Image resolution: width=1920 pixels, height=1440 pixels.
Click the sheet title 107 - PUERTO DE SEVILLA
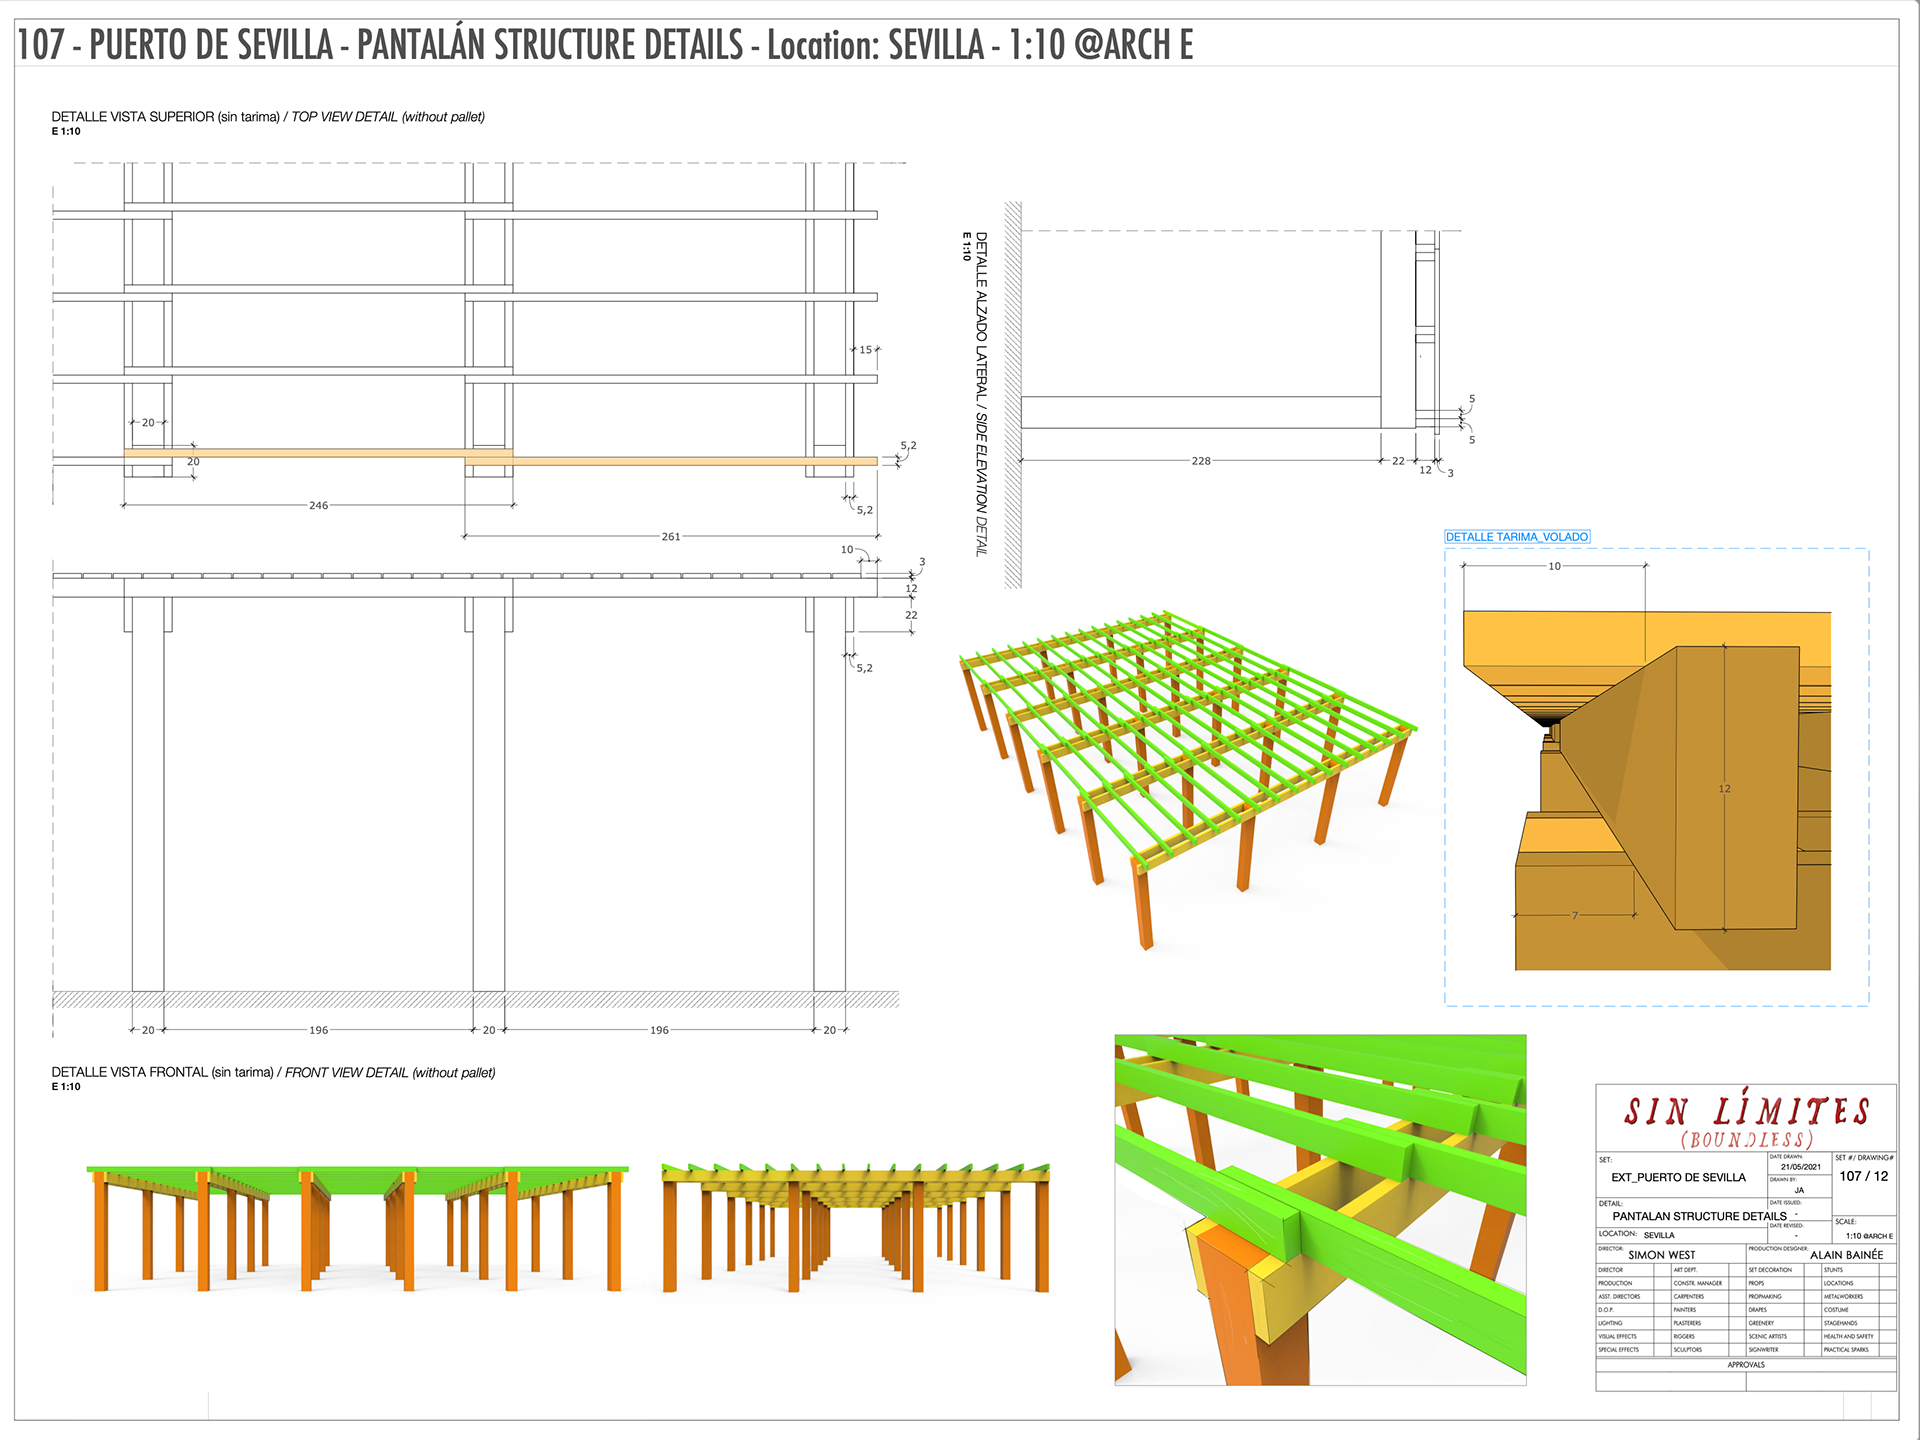(175, 45)
